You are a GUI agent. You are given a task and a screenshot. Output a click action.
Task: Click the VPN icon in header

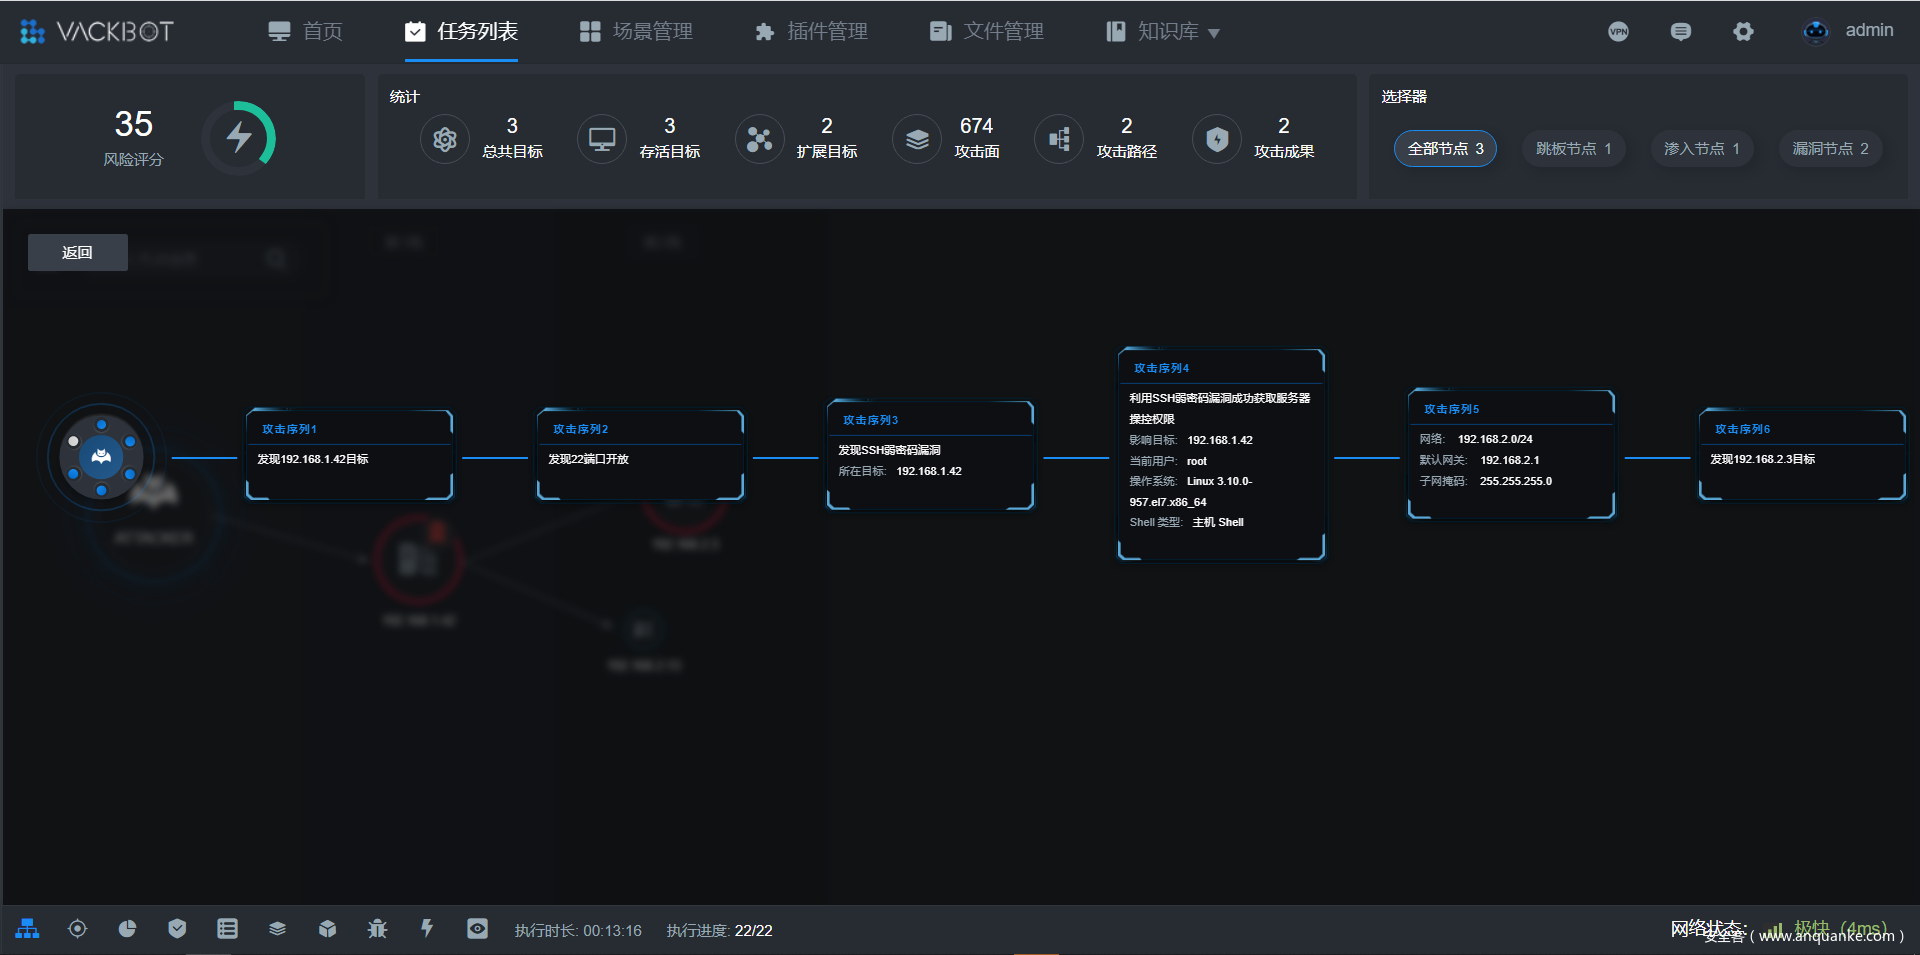[1618, 32]
